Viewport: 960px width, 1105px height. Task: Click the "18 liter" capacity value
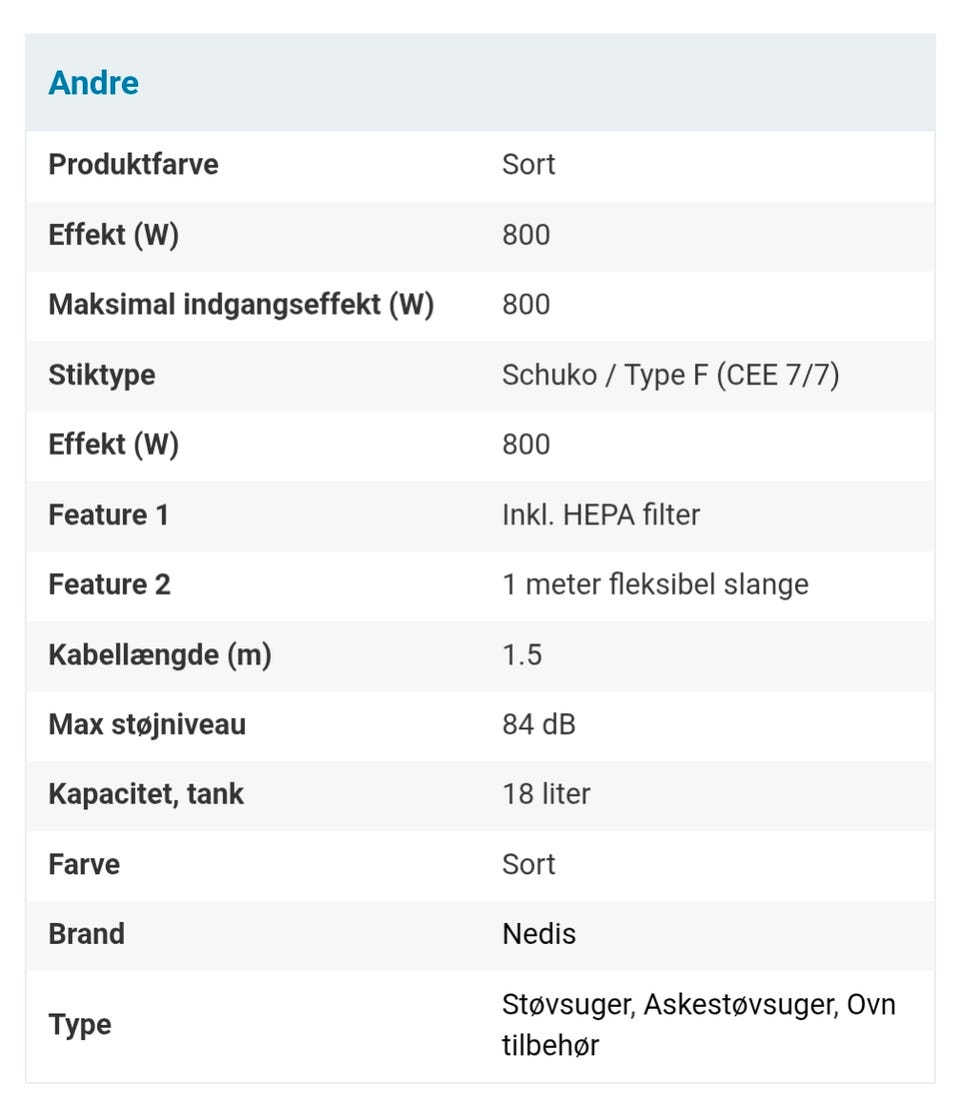546,794
